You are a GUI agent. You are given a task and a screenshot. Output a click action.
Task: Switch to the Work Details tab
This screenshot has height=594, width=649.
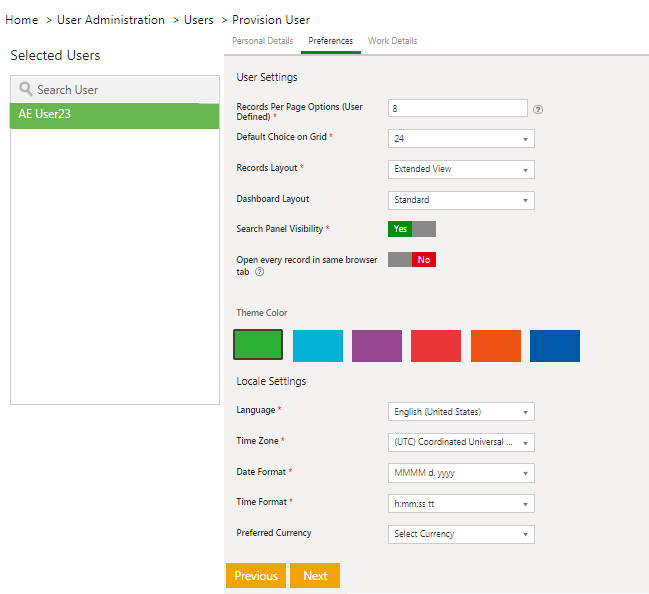[393, 41]
